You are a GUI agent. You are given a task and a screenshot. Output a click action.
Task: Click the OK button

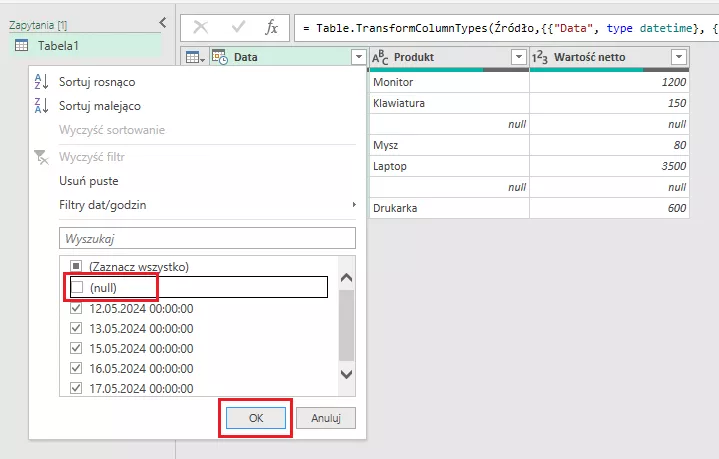point(256,418)
